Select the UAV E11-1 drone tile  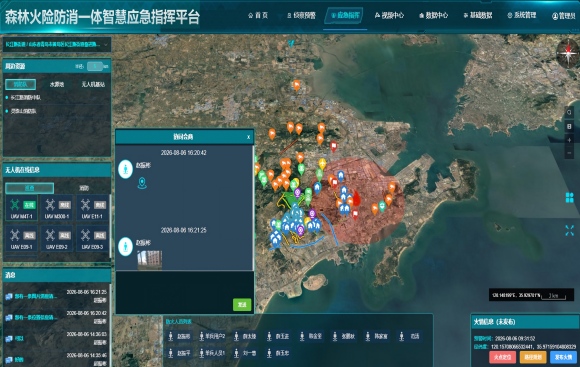coord(92,208)
